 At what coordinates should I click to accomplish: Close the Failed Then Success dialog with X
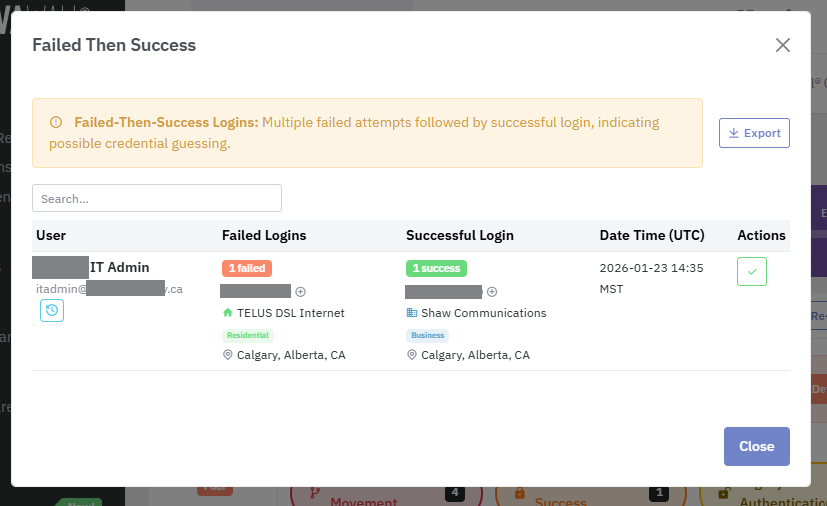click(x=783, y=45)
